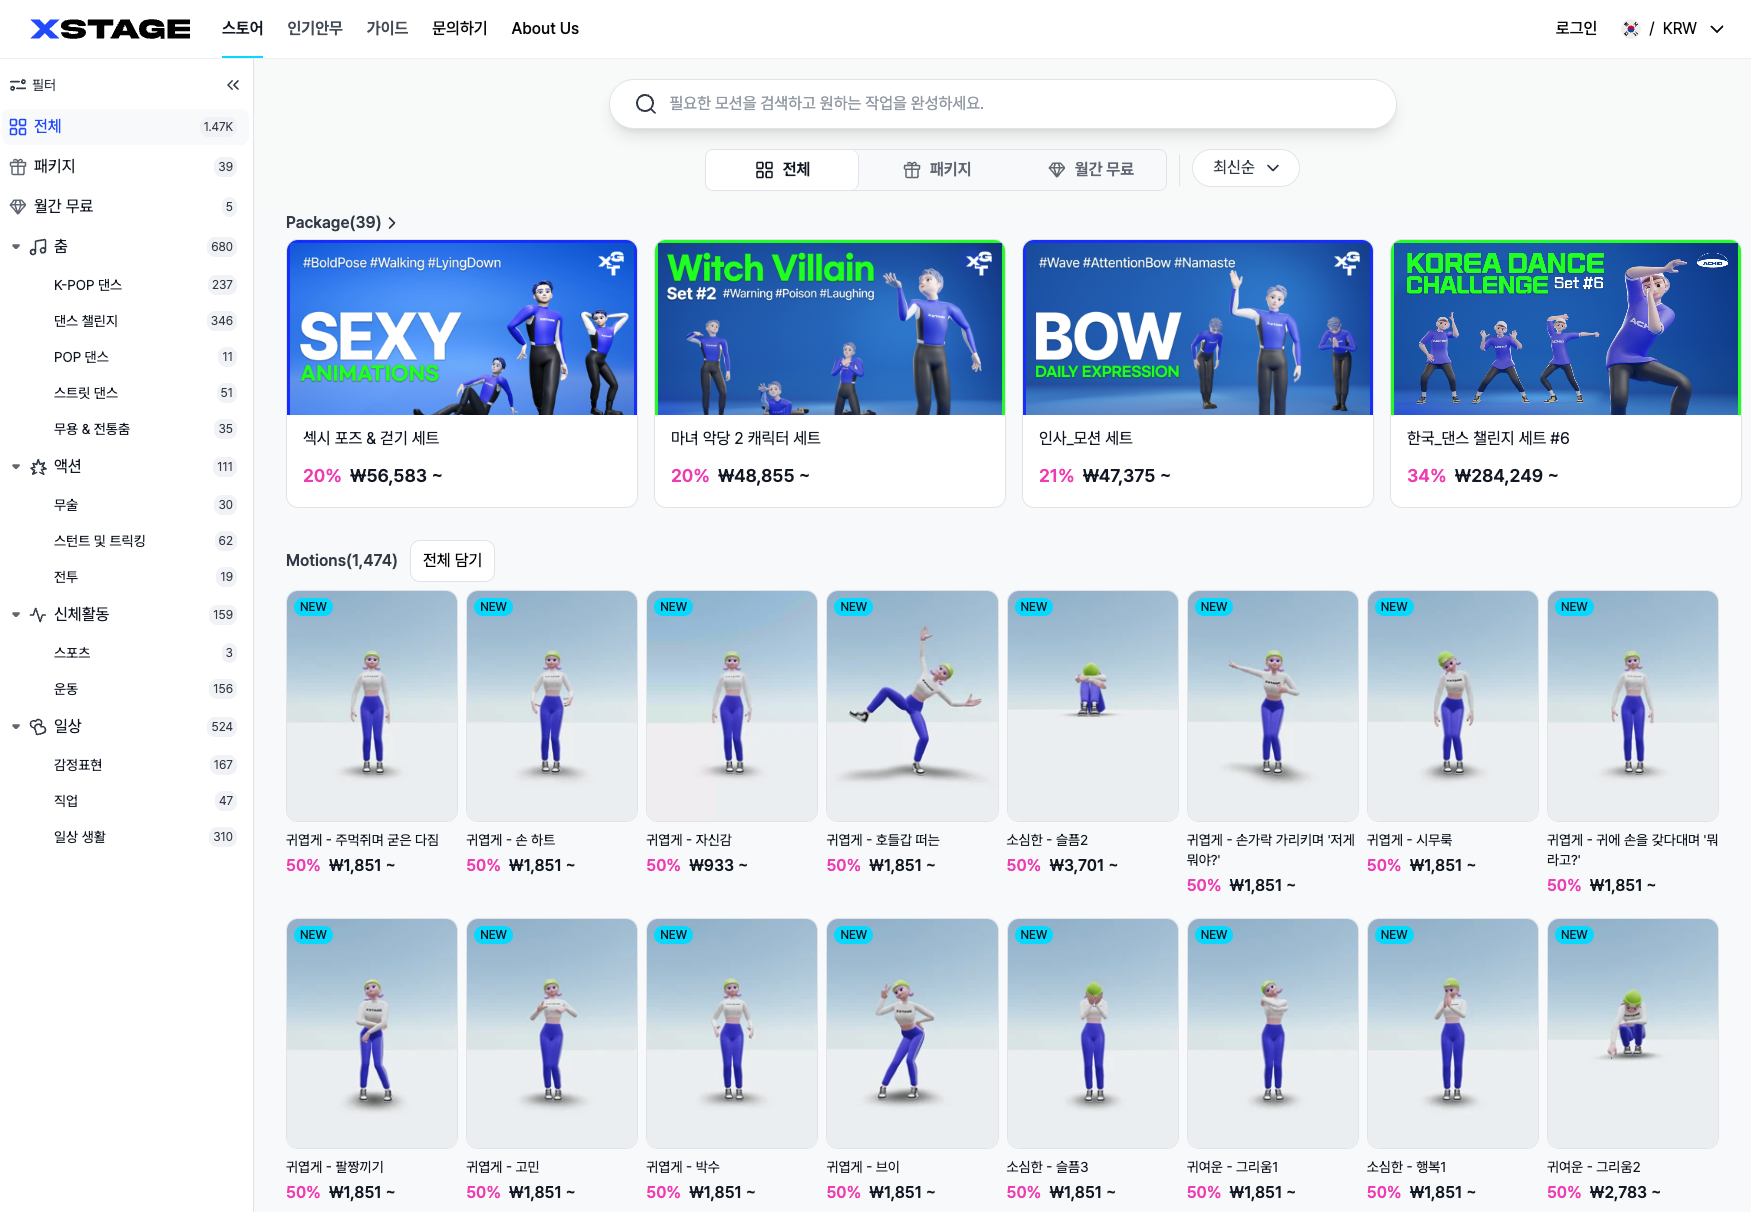Screen dimensions: 1751x1212
Task: Open Witch Villain Set #2 package thumbnail
Action: (x=830, y=328)
